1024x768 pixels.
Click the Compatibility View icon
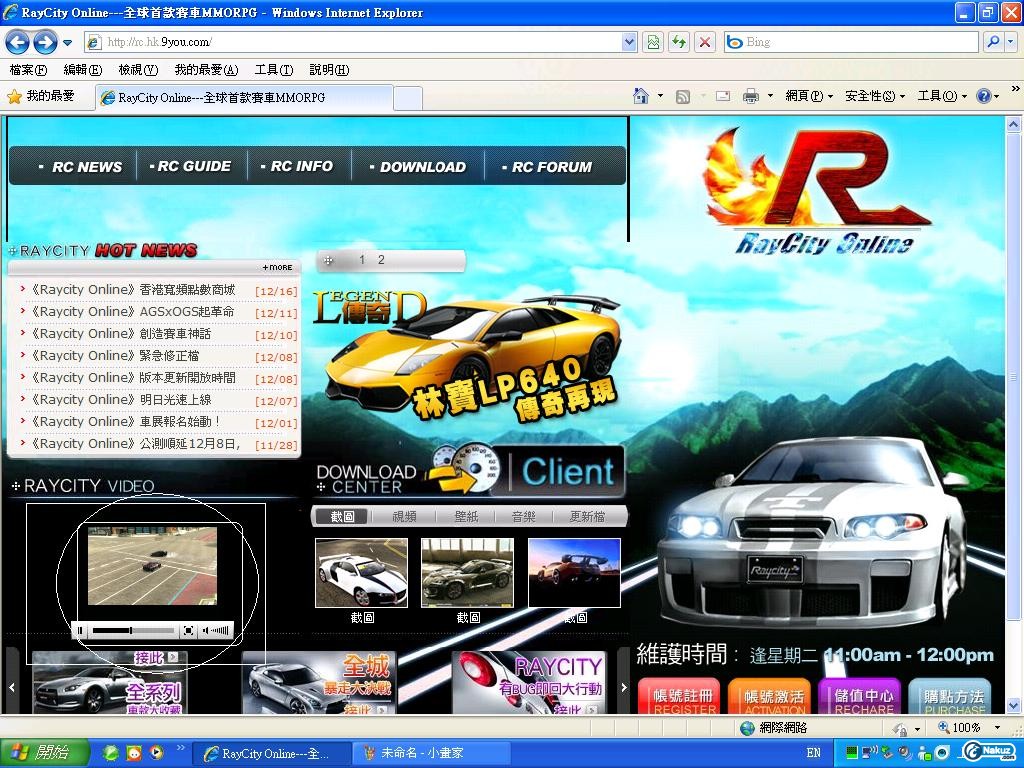pos(653,42)
